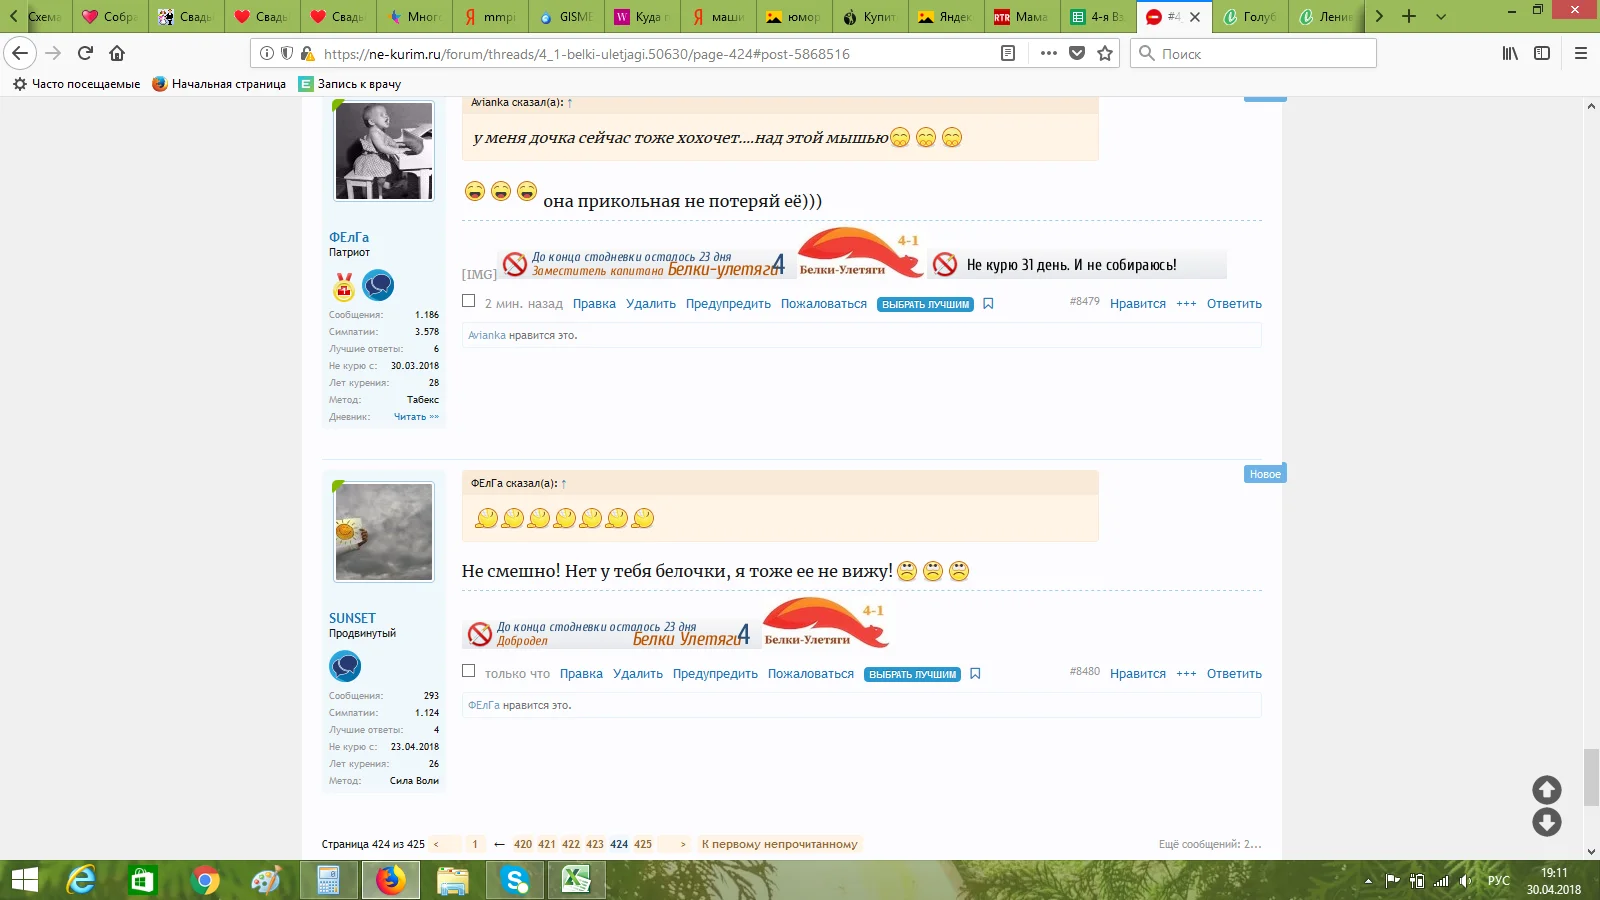Go to page 425 in pagination
Screen dimensions: 1600x900
click(643, 844)
